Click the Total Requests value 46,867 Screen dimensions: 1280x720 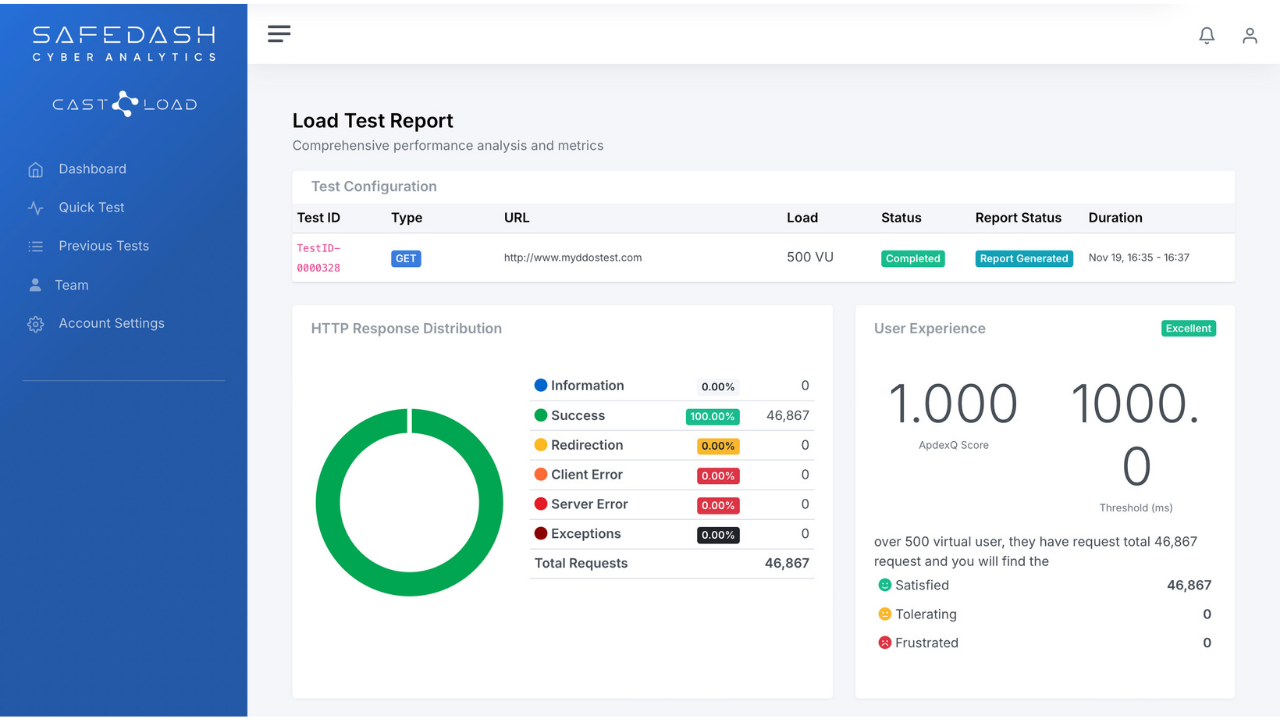(787, 563)
